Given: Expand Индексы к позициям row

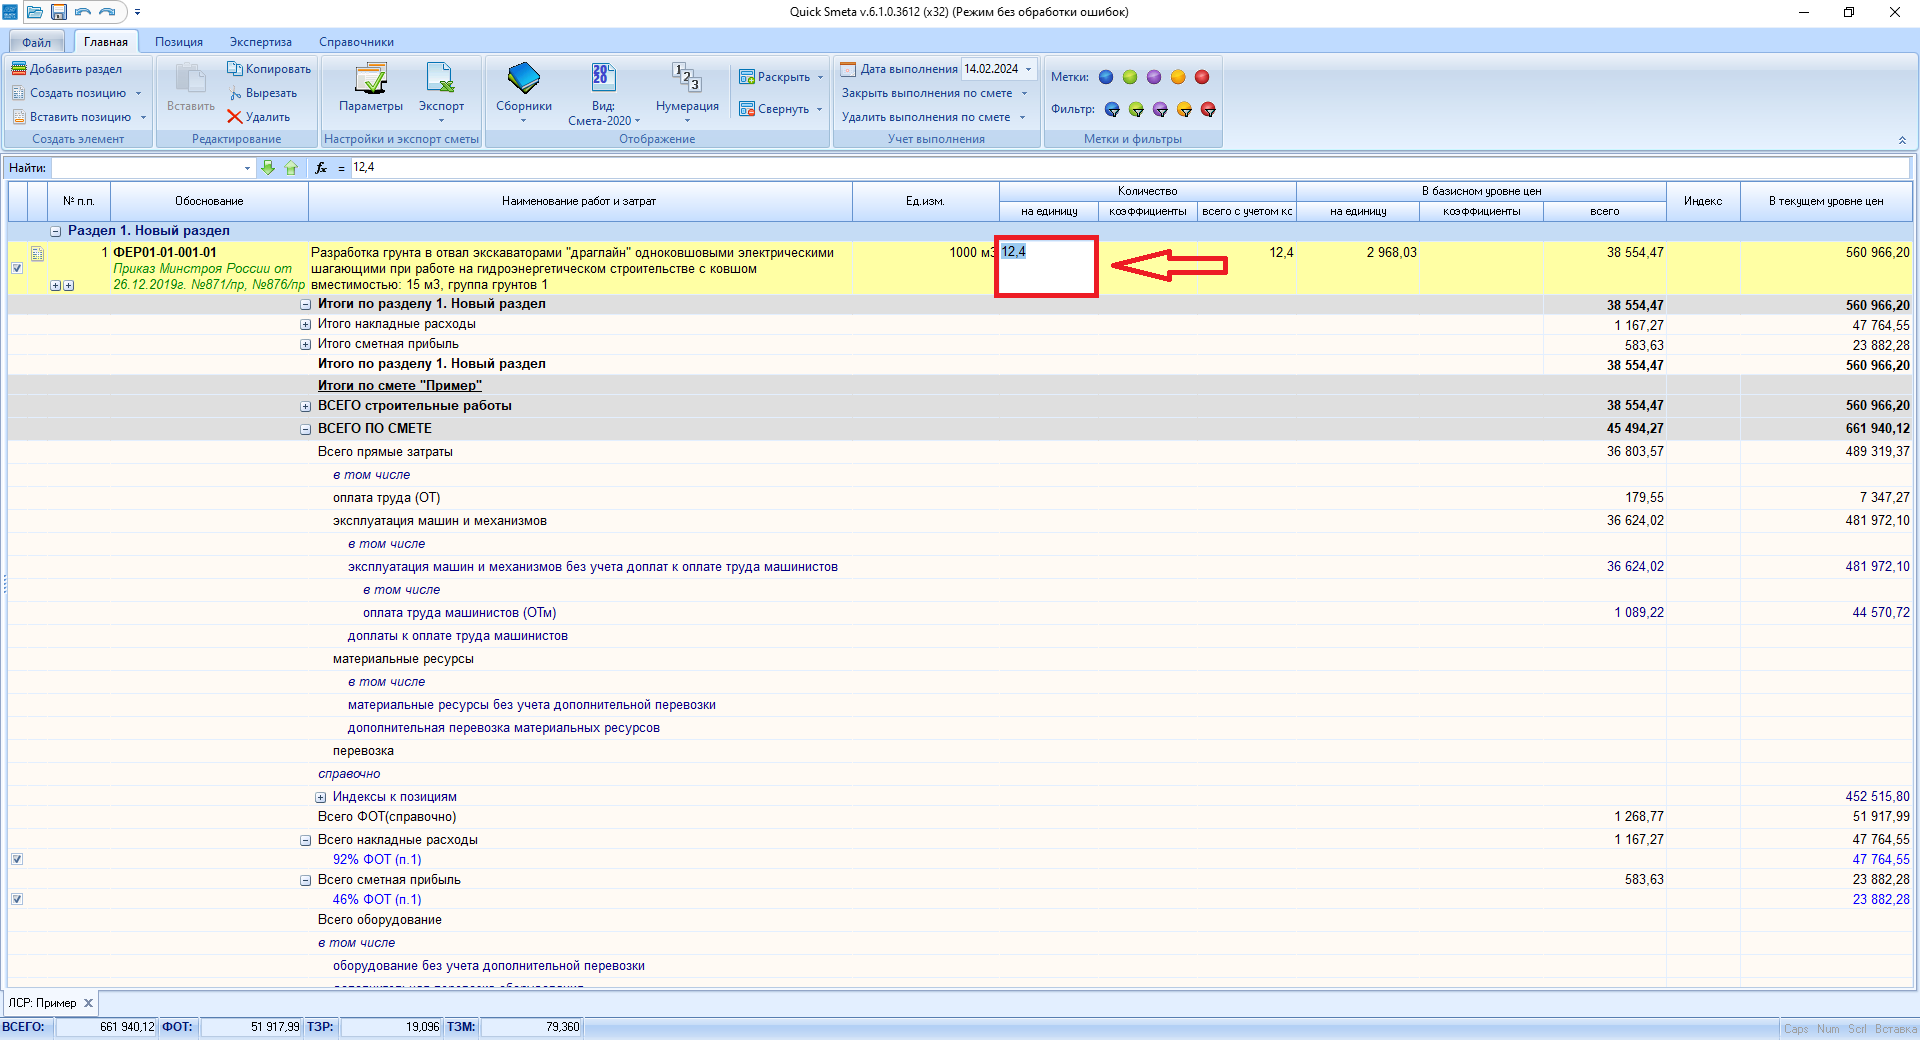Looking at the screenshot, I should [x=321, y=797].
